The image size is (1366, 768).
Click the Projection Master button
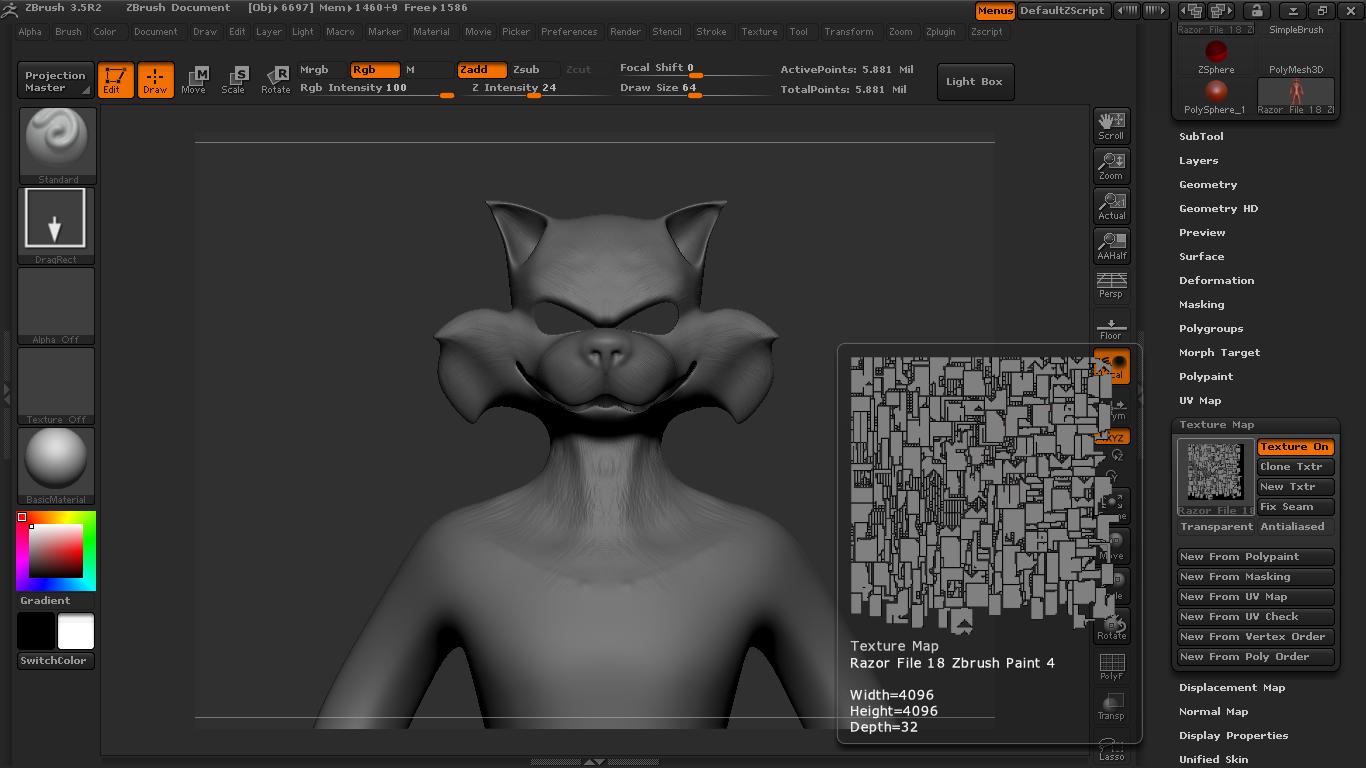pos(55,81)
